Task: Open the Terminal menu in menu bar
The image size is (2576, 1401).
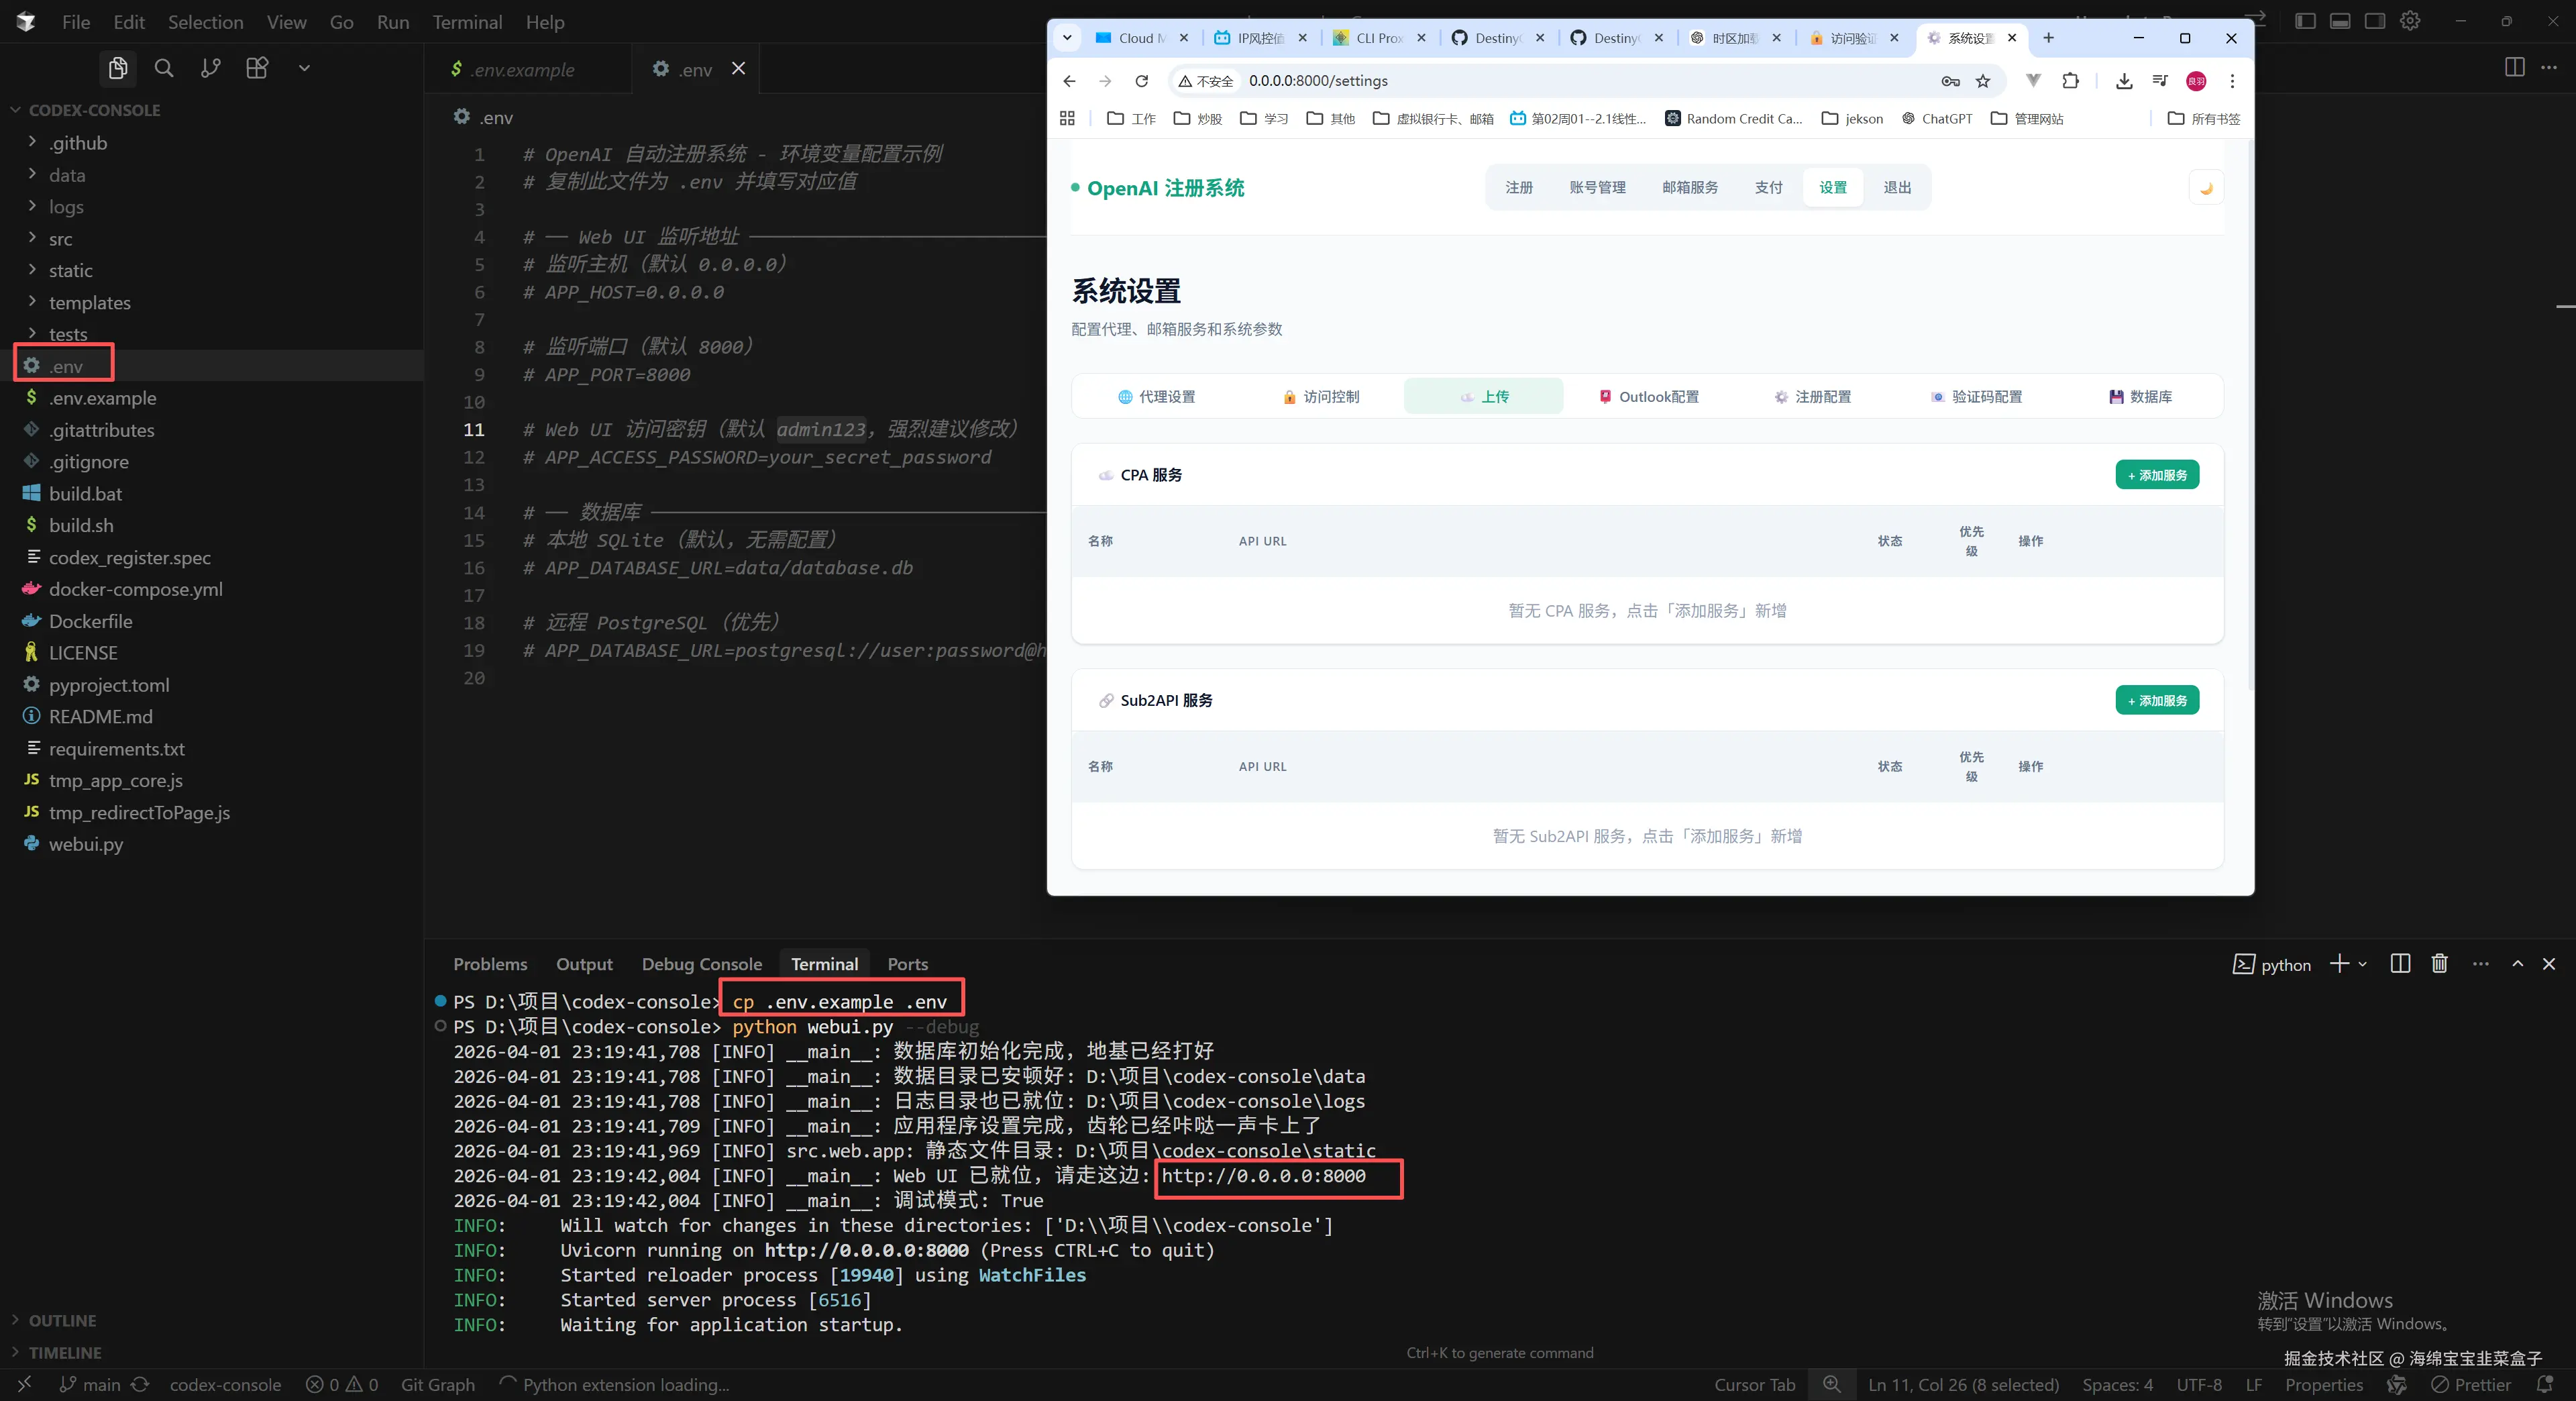Action: [467, 22]
